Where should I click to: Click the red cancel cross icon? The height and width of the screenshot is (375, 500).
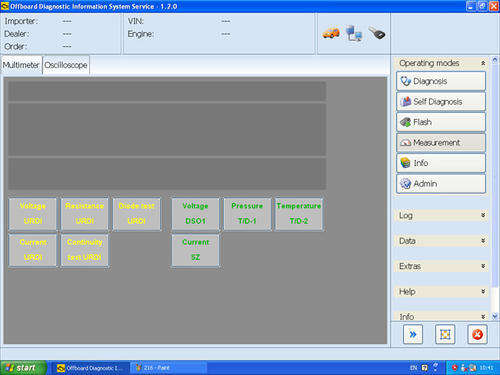coord(477,334)
